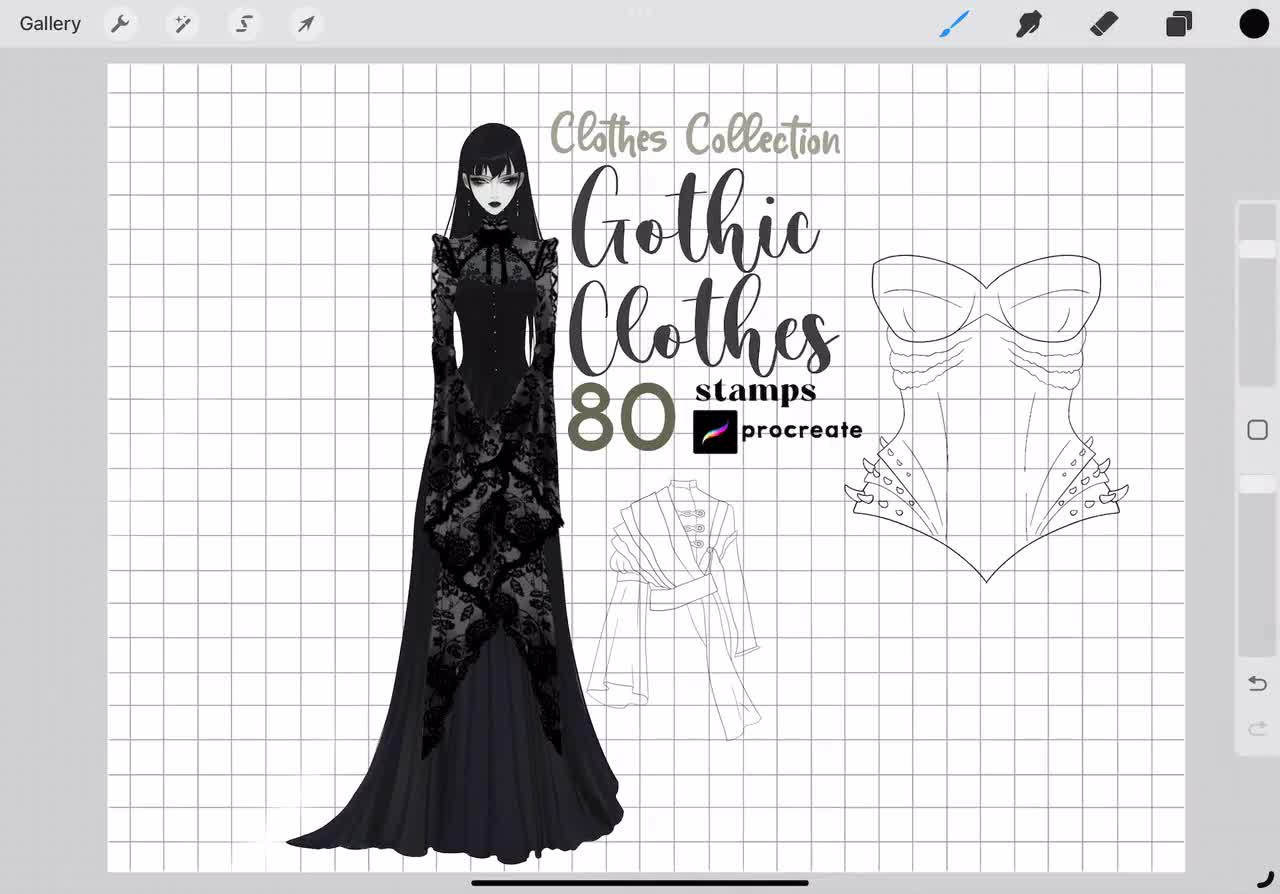The width and height of the screenshot is (1280, 894).
Task: Click the redo arrow in sidebar
Action: [1257, 729]
